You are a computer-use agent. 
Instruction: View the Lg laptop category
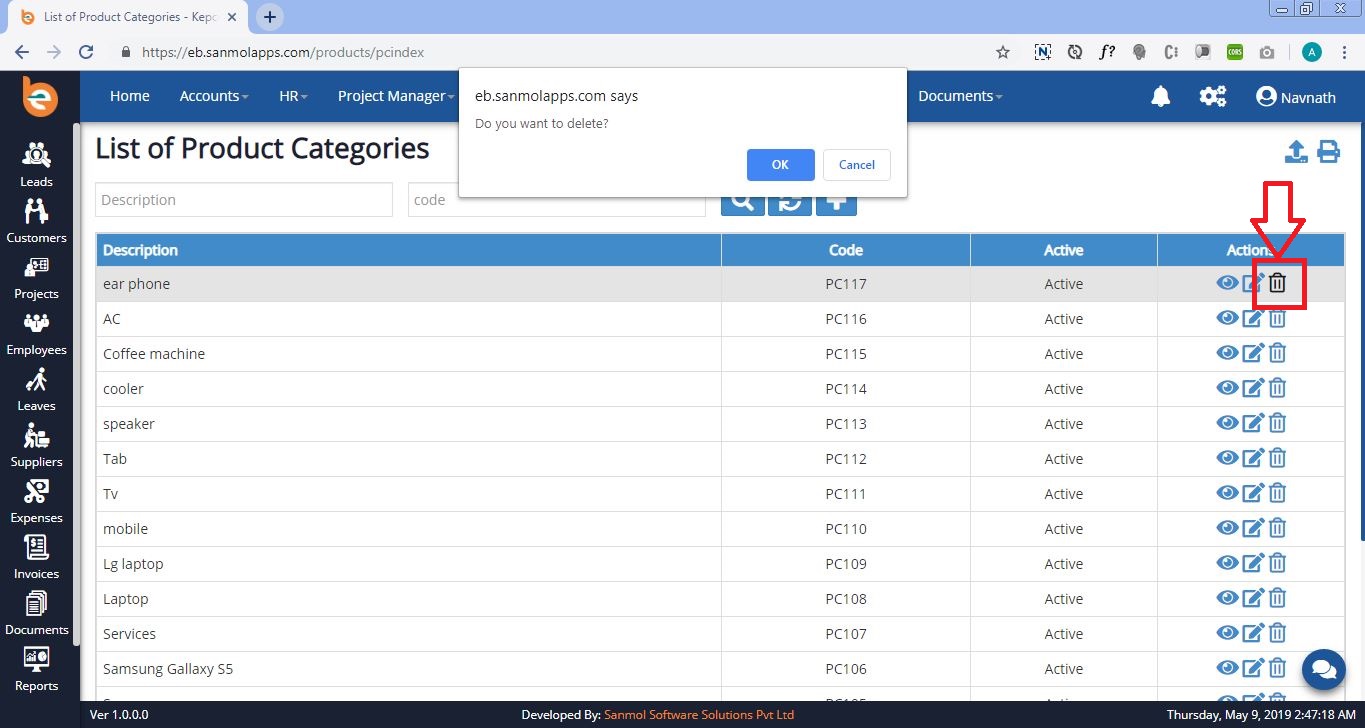click(x=1227, y=563)
